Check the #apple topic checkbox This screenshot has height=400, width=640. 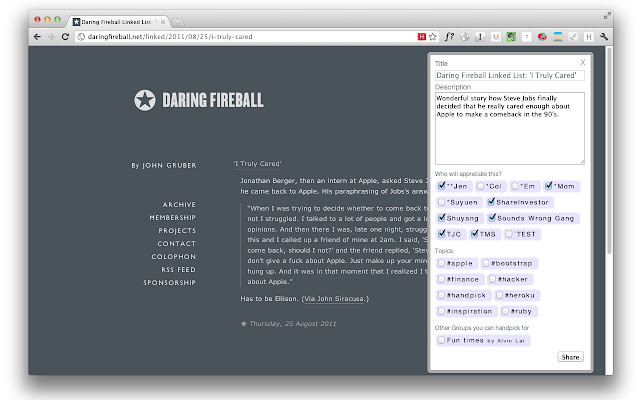click(x=441, y=263)
